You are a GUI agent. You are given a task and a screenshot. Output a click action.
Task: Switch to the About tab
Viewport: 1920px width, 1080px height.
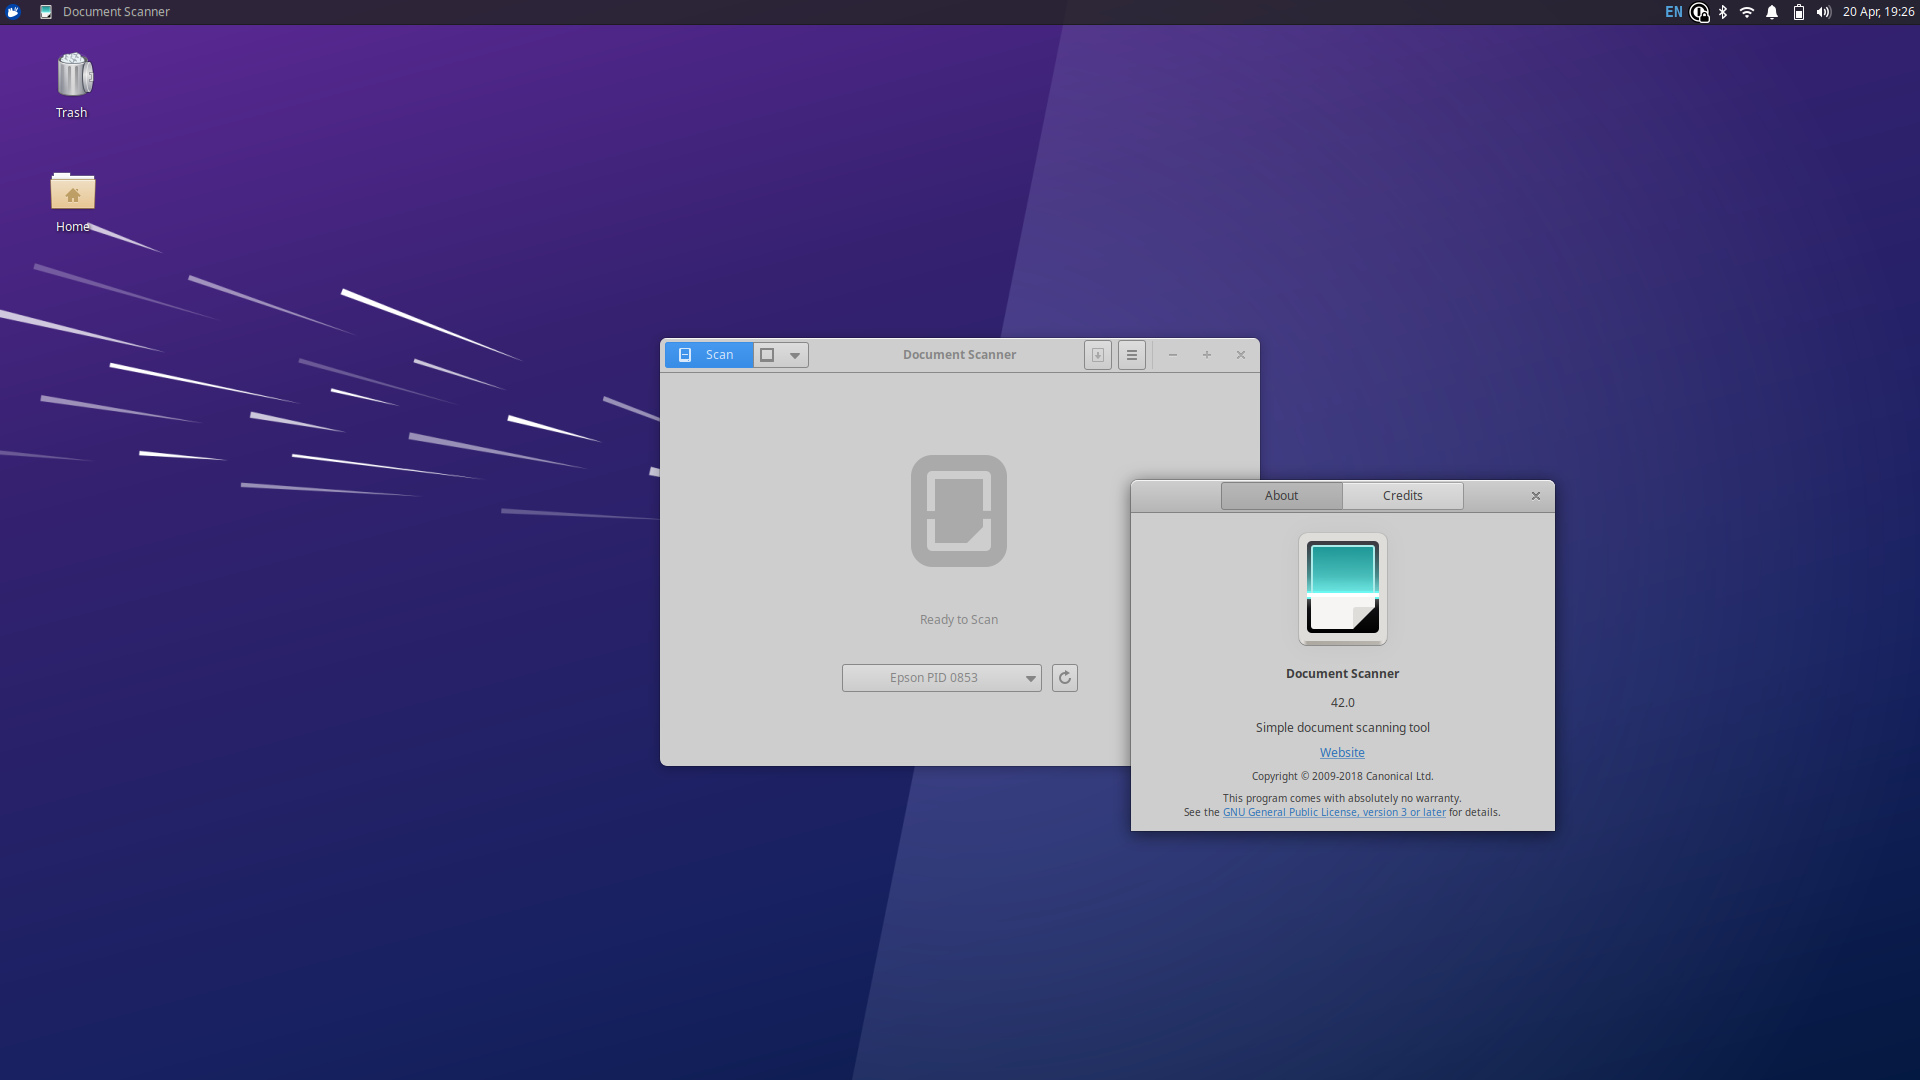1281,495
